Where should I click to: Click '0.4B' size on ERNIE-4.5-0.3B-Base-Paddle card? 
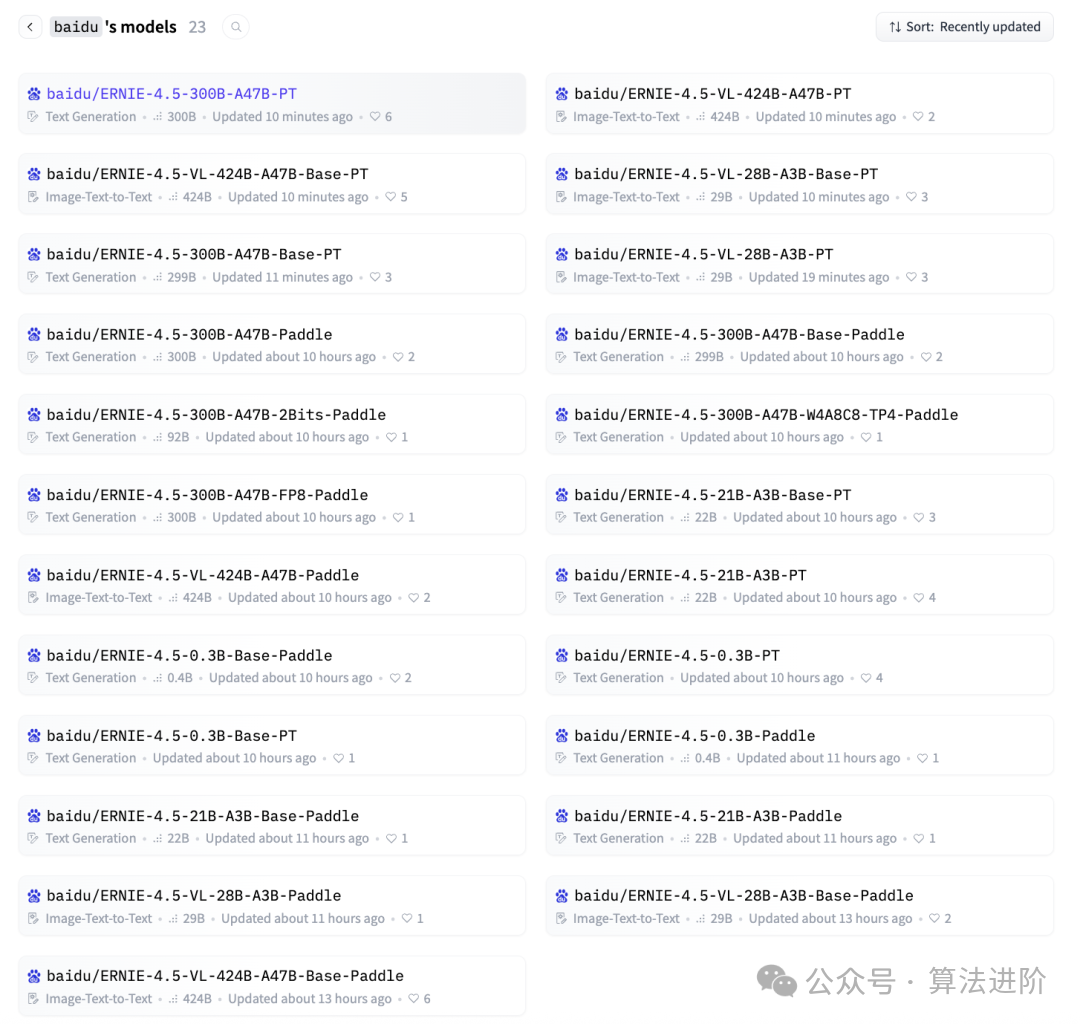(180, 678)
